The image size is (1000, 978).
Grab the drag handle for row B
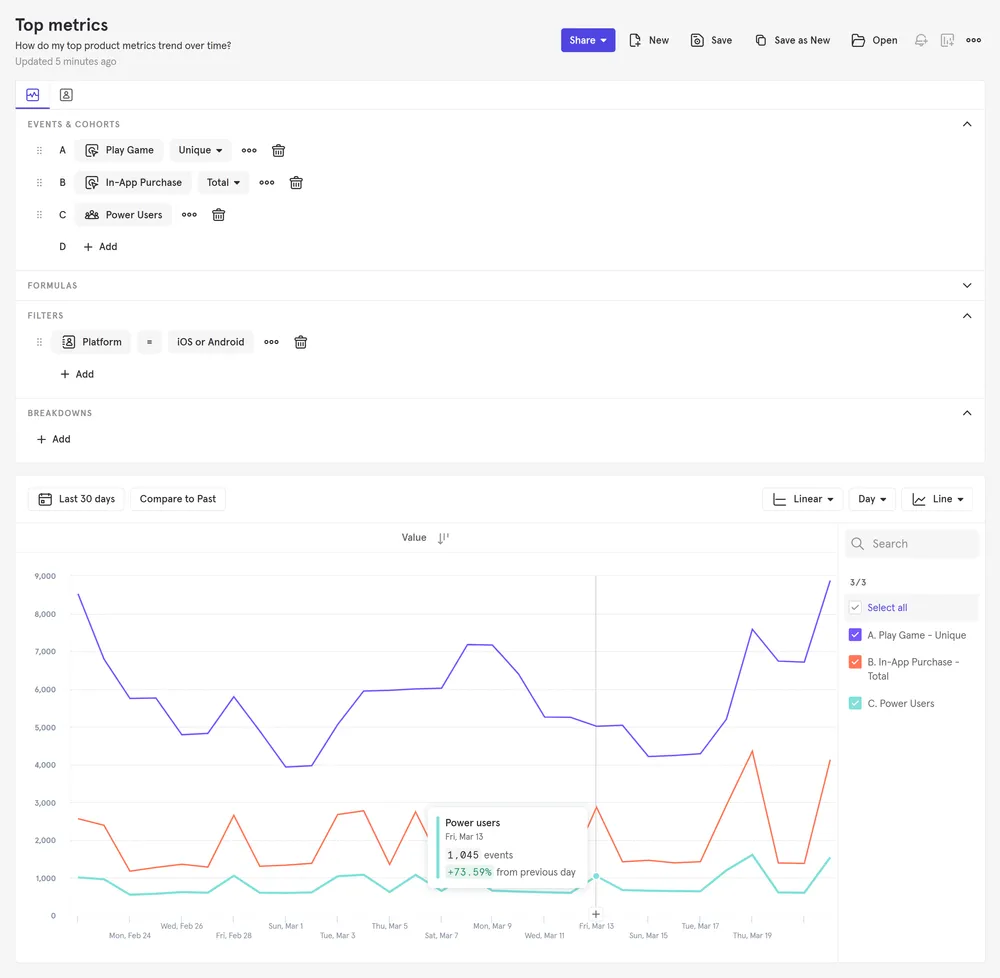coord(40,182)
